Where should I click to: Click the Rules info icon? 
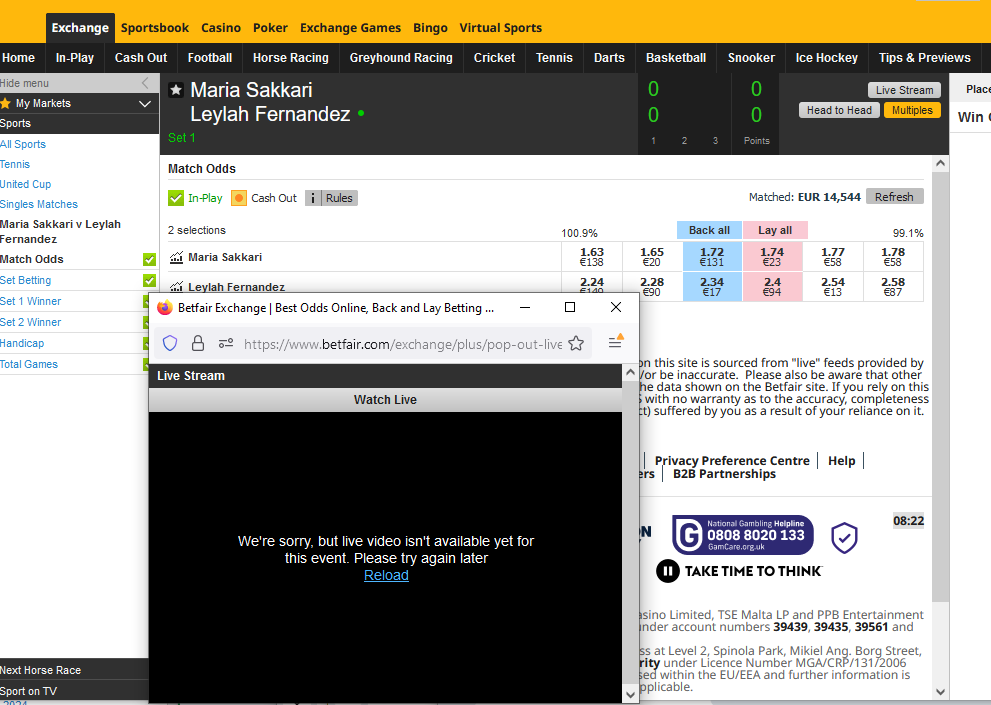(313, 198)
